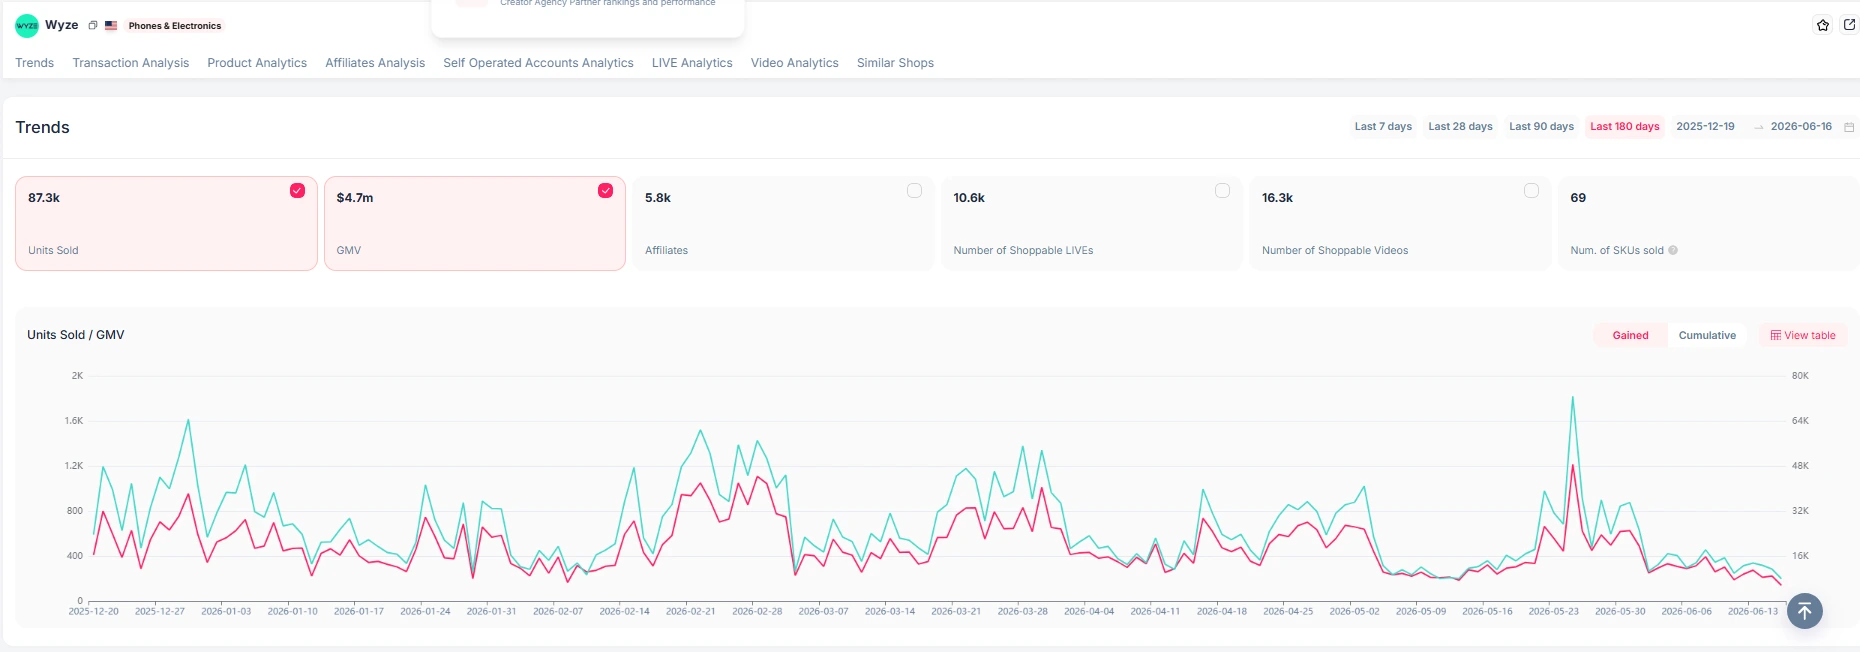
Task: Click the Phones & Electronics category tag
Action: click(x=175, y=26)
